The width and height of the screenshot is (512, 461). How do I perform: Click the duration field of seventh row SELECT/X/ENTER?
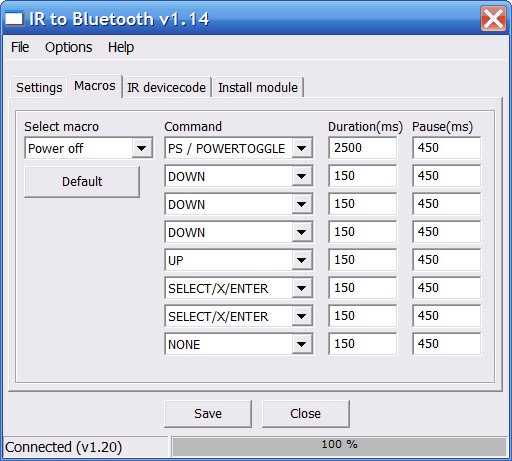(x=363, y=316)
